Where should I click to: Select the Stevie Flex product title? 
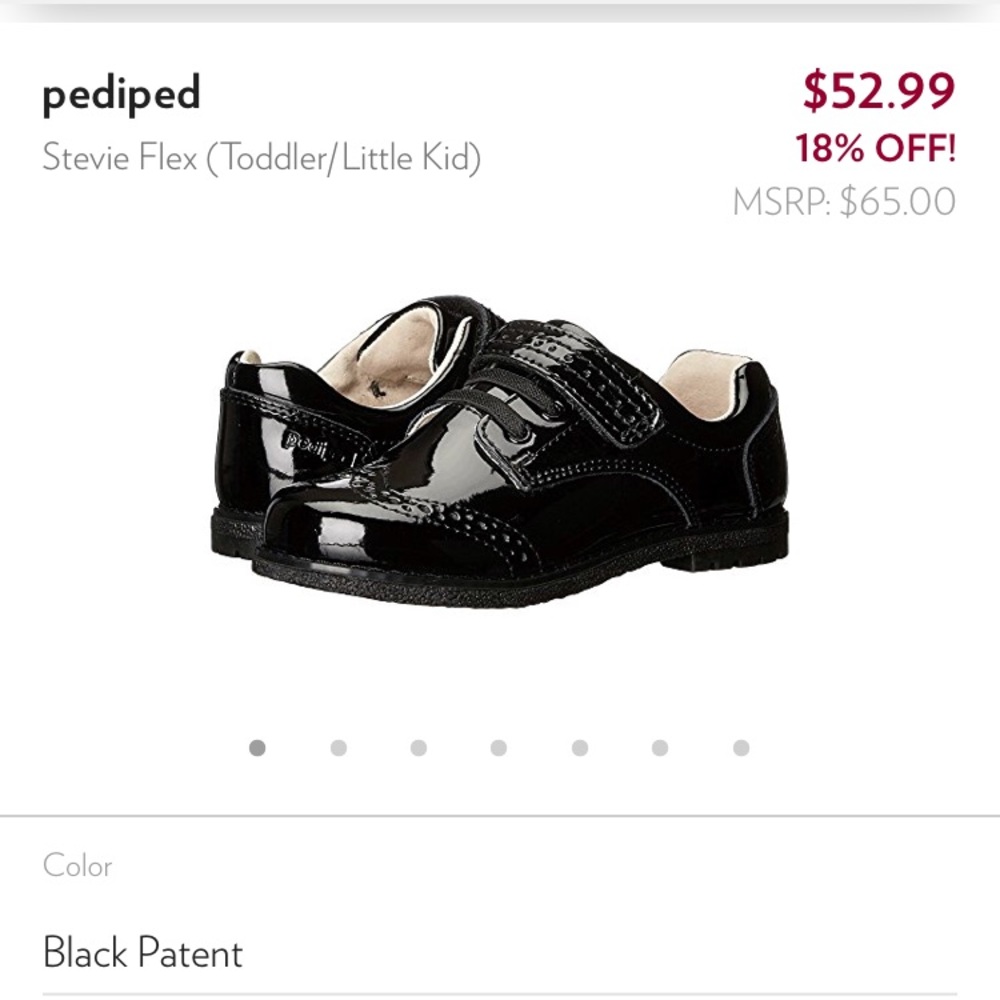pyautogui.click(x=262, y=157)
